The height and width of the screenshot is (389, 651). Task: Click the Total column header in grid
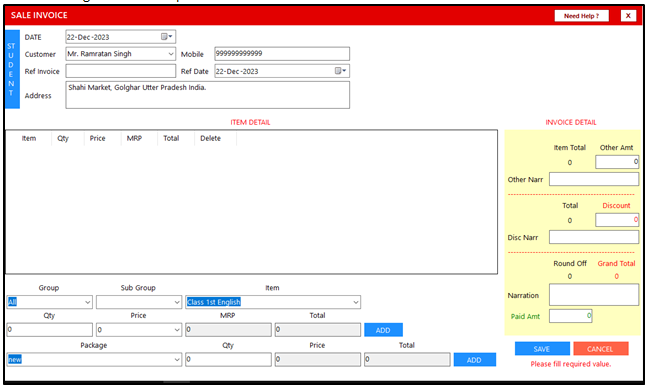(171, 138)
